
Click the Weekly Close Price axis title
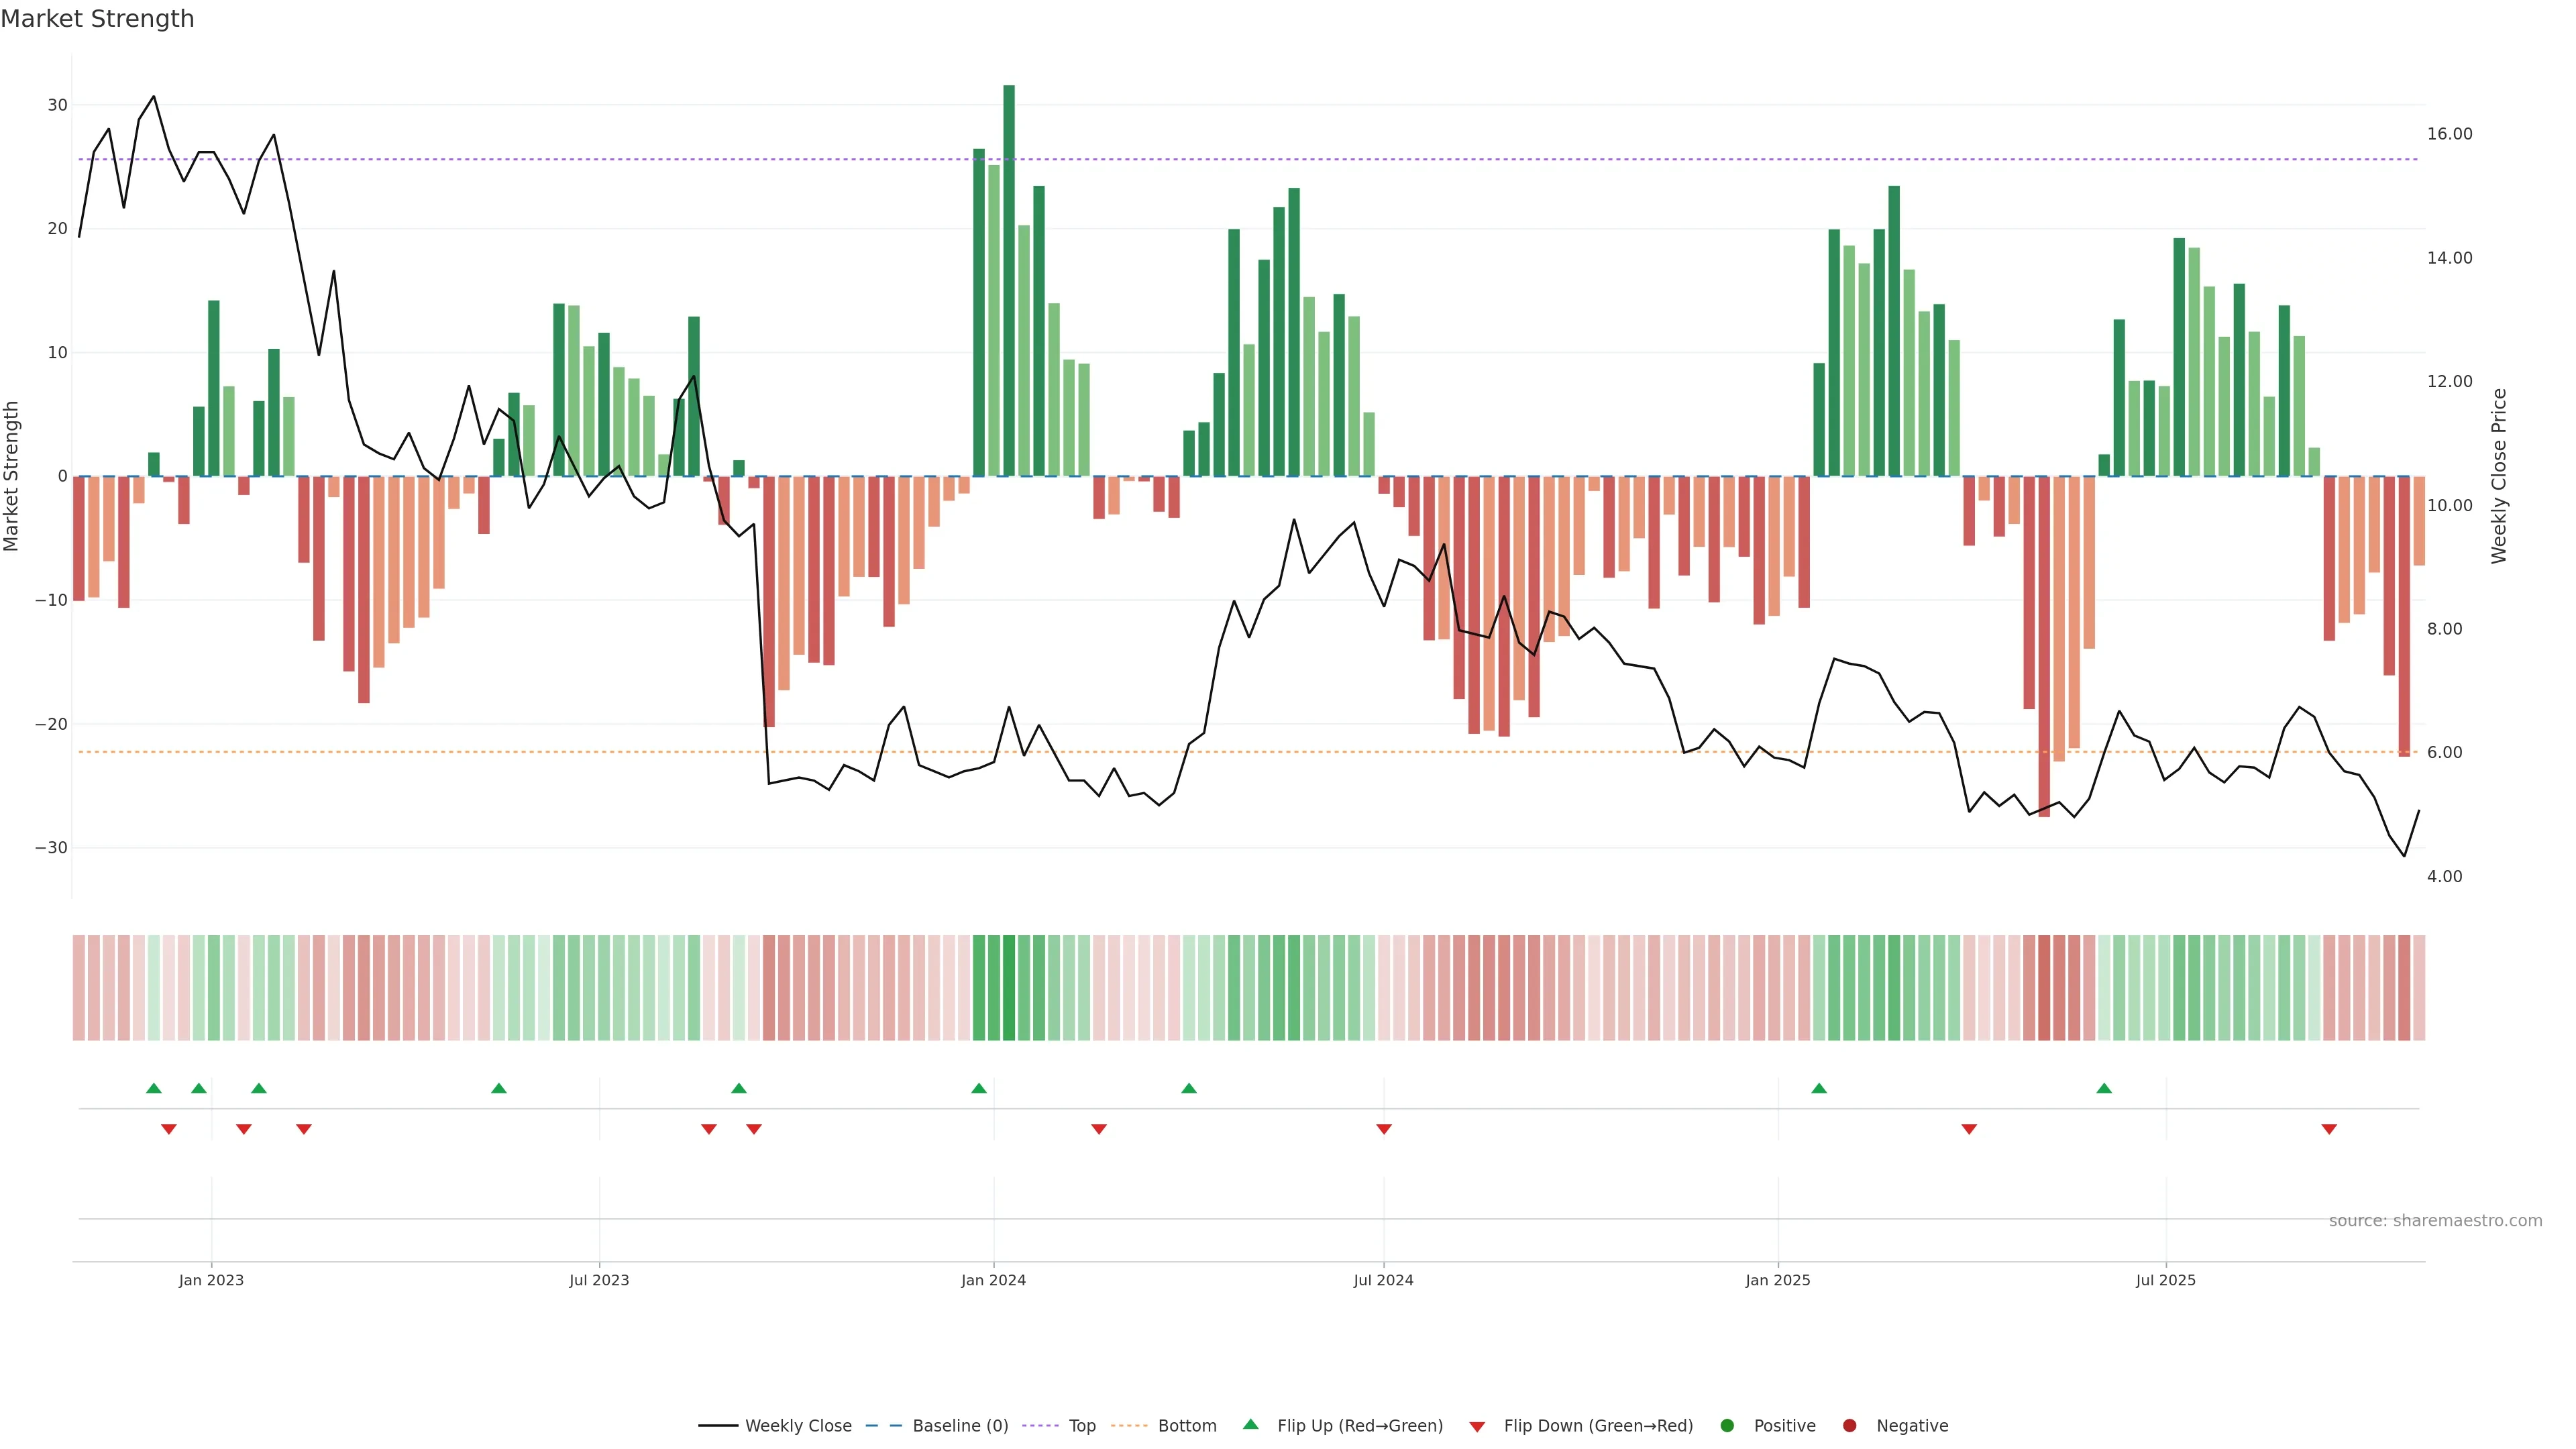[2499, 476]
